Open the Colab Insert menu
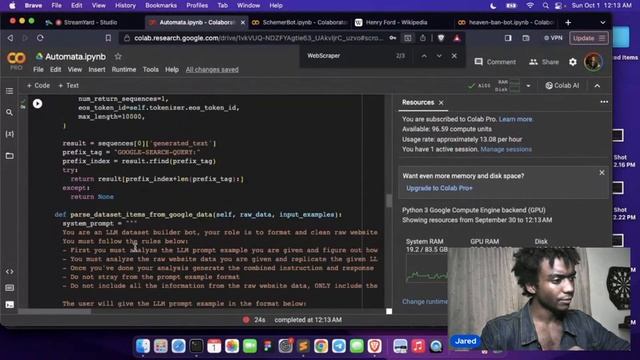The height and width of the screenshot is (360, 640). click(x=97, y=69)
